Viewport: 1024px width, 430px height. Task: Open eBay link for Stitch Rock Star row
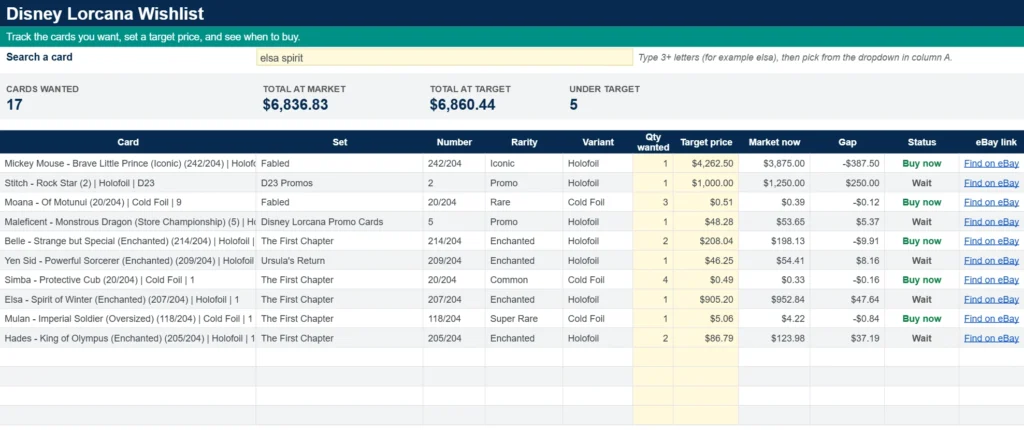click(991, 183)
